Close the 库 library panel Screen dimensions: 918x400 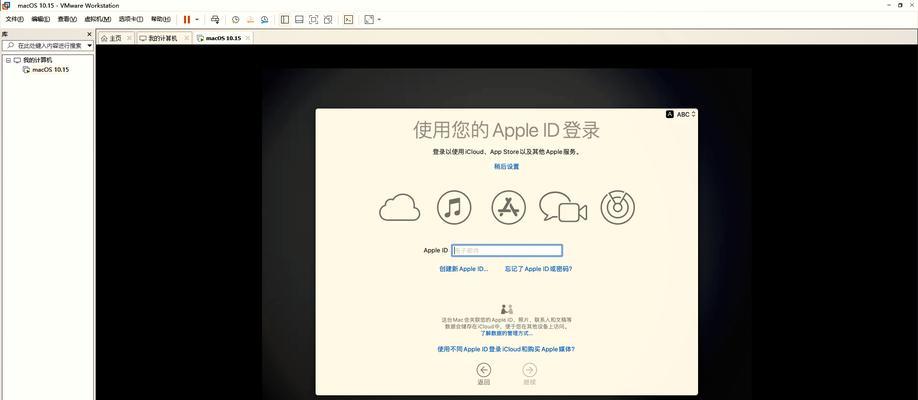coord(90,35)
